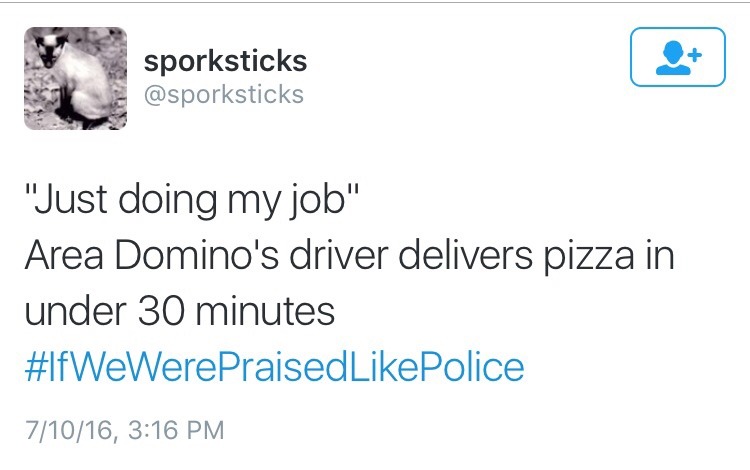Tap the "under 30 minutes" line

point(179,311)
